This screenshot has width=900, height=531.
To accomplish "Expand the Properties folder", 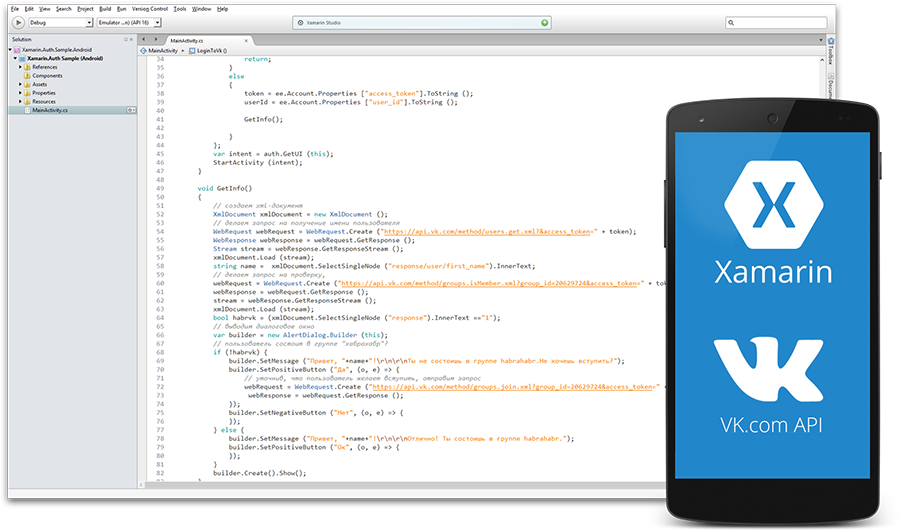I will pyautogui.click(x=20, y=92).
